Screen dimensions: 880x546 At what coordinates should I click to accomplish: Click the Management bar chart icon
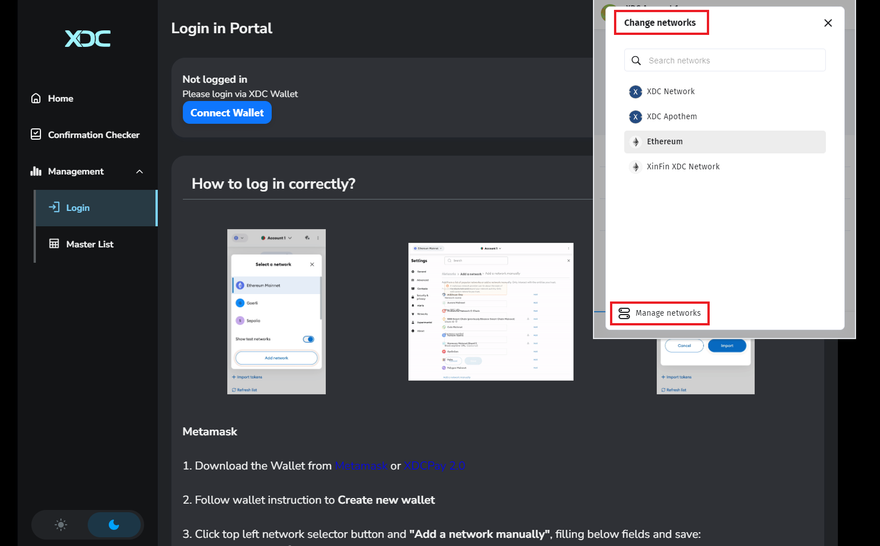(x=36, y=172)
